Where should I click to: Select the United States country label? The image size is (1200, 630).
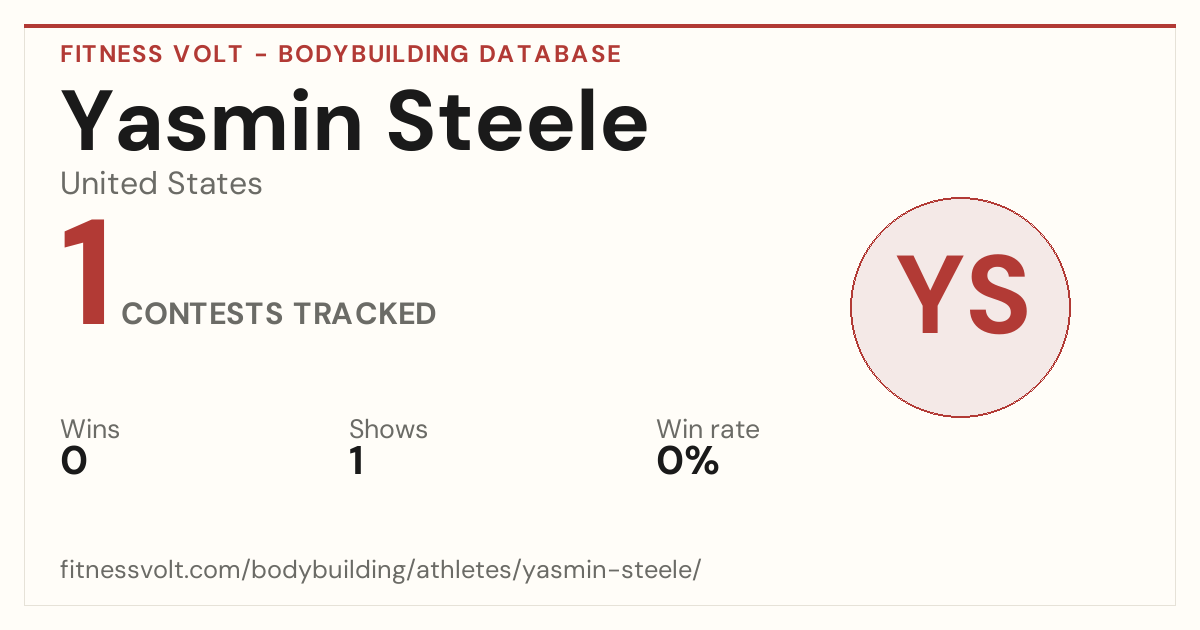(x=162, y=184)
